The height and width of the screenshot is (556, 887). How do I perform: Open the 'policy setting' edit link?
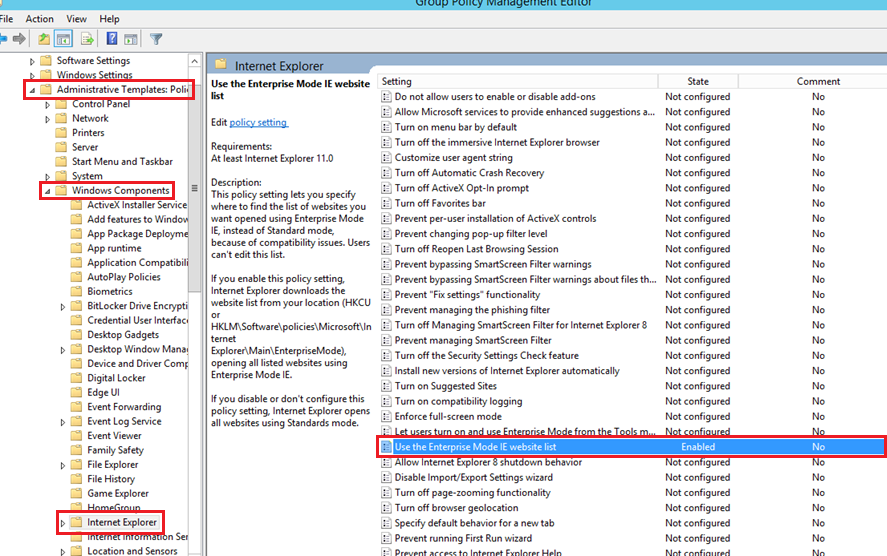tap(259, 122)
